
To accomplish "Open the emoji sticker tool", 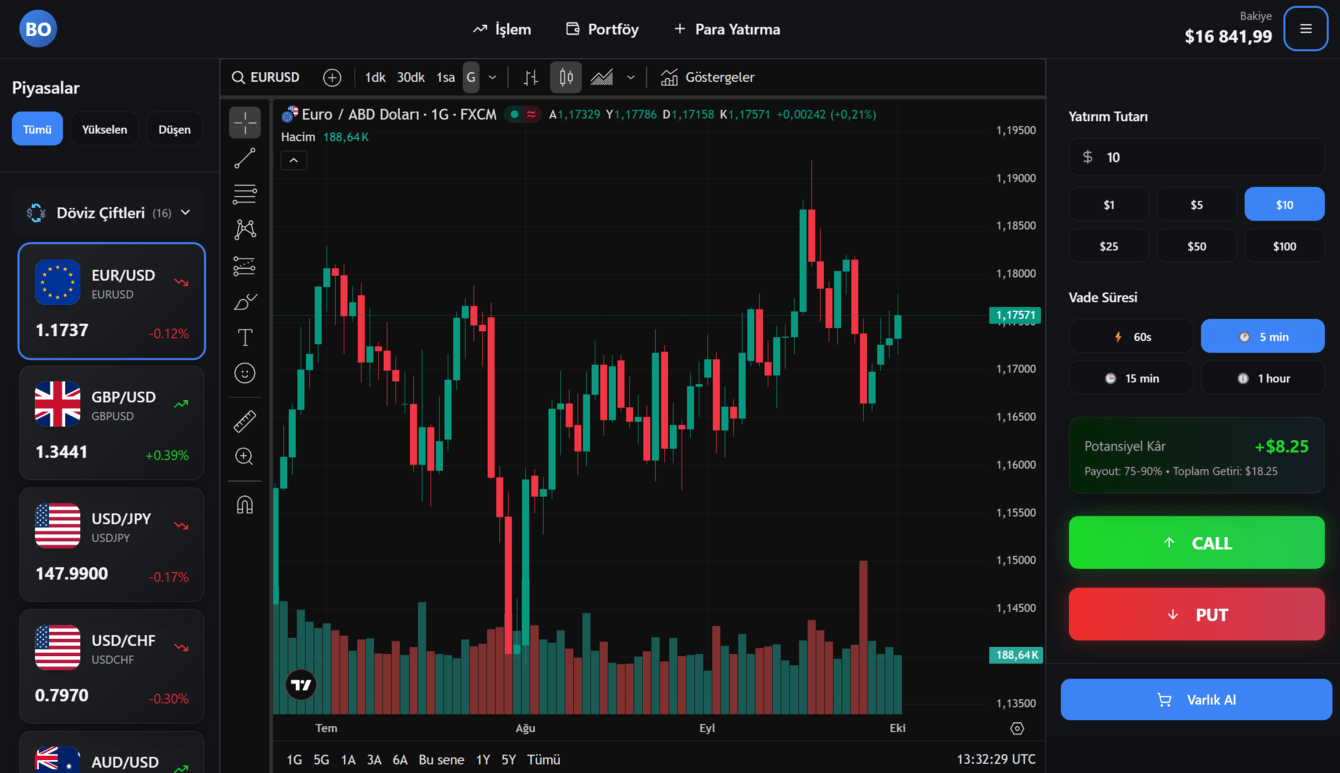I will tap(245, 373).
